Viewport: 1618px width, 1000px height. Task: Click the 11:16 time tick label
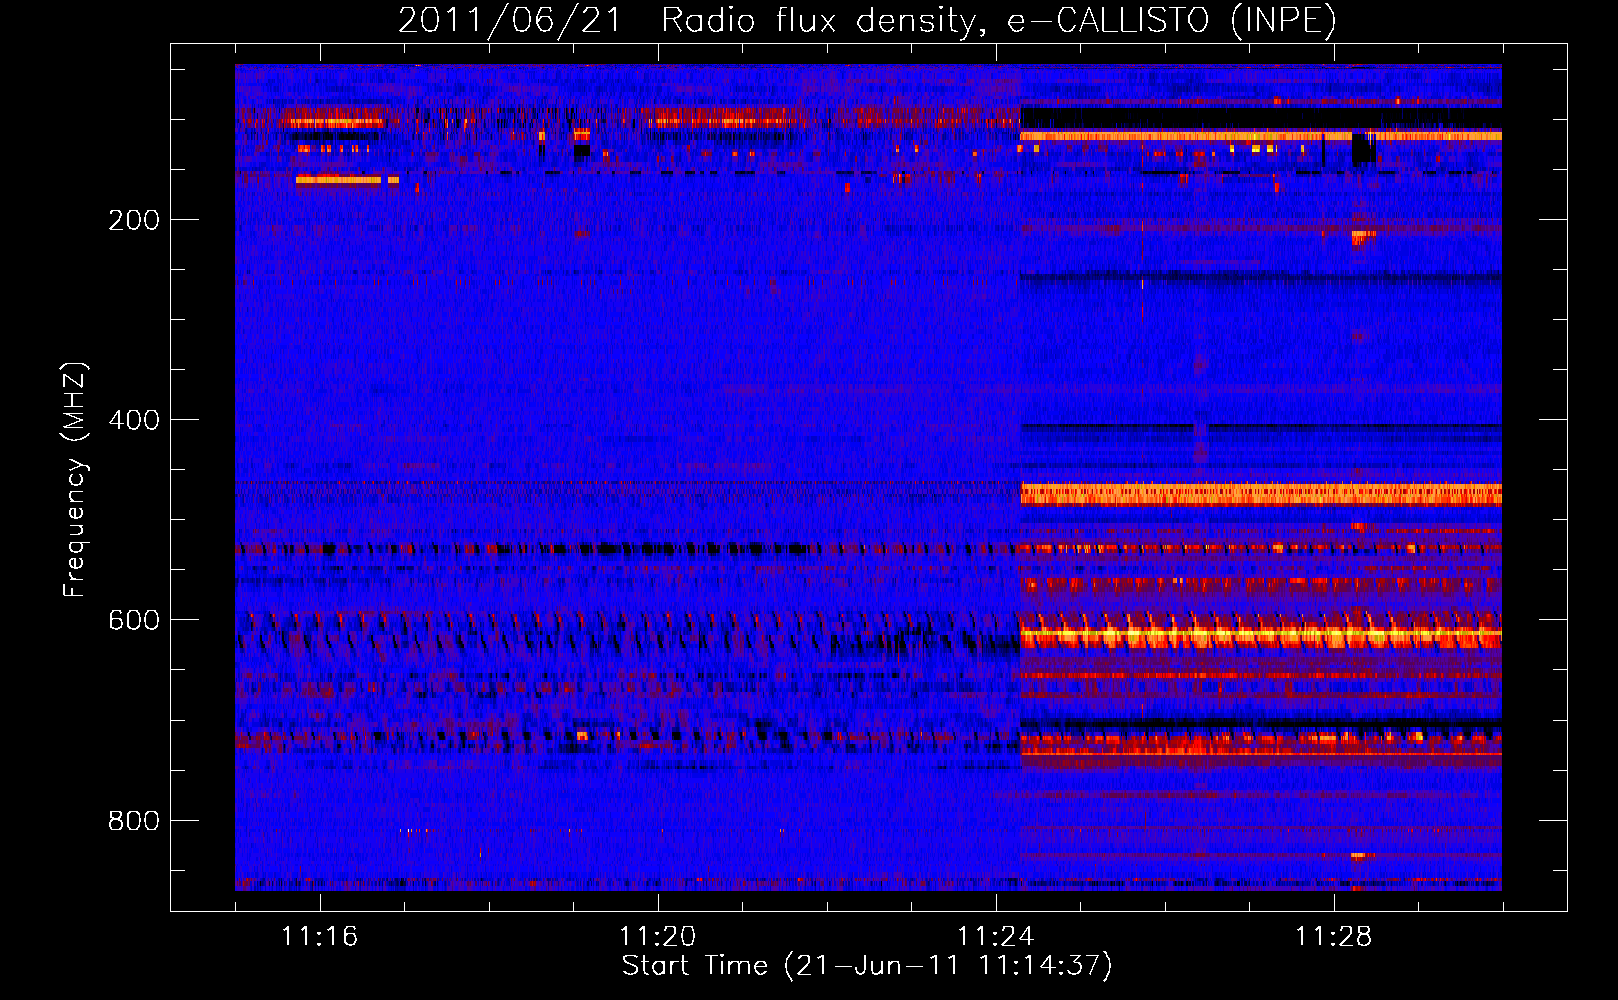[x=319, y=936]
